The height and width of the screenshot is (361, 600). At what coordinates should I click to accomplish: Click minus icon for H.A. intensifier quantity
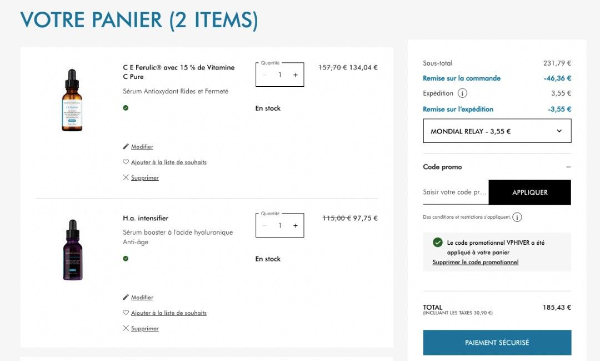[264, 226]
